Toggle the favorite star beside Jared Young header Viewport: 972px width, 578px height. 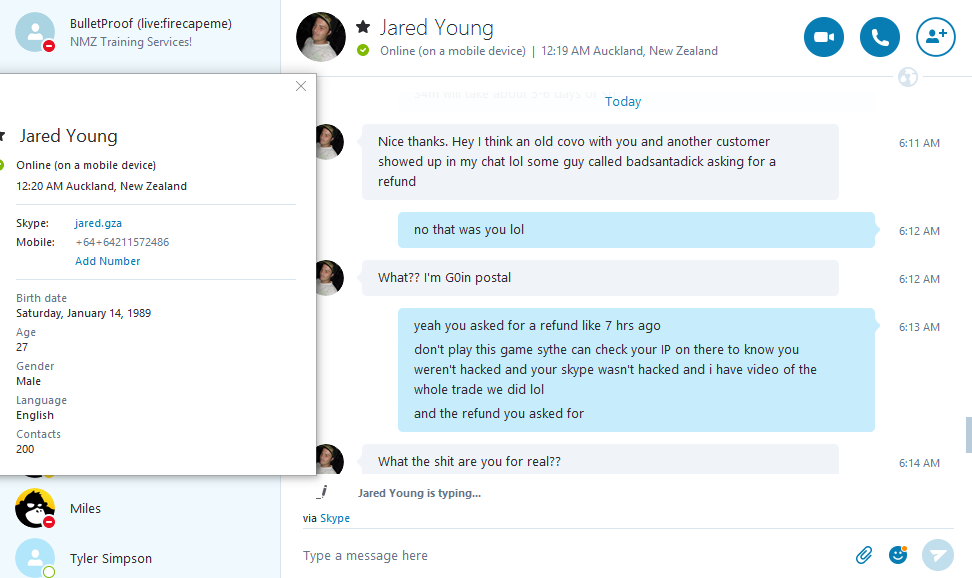point(363,27)
